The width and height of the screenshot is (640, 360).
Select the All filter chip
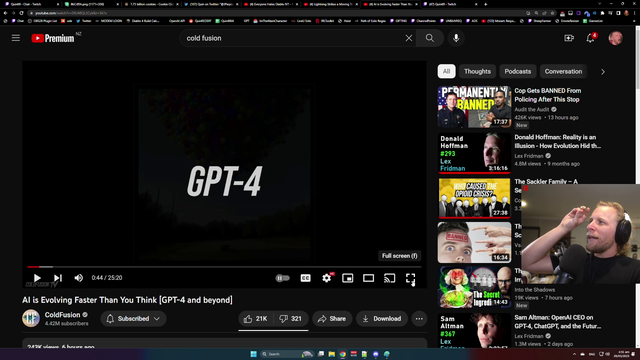click(x=446, y=71)
